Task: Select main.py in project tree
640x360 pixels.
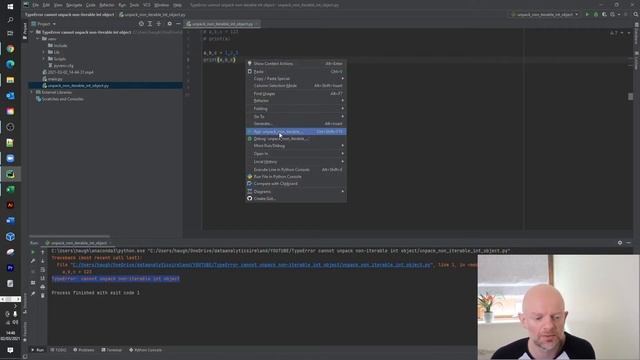Action: click(x=52, y=79)
